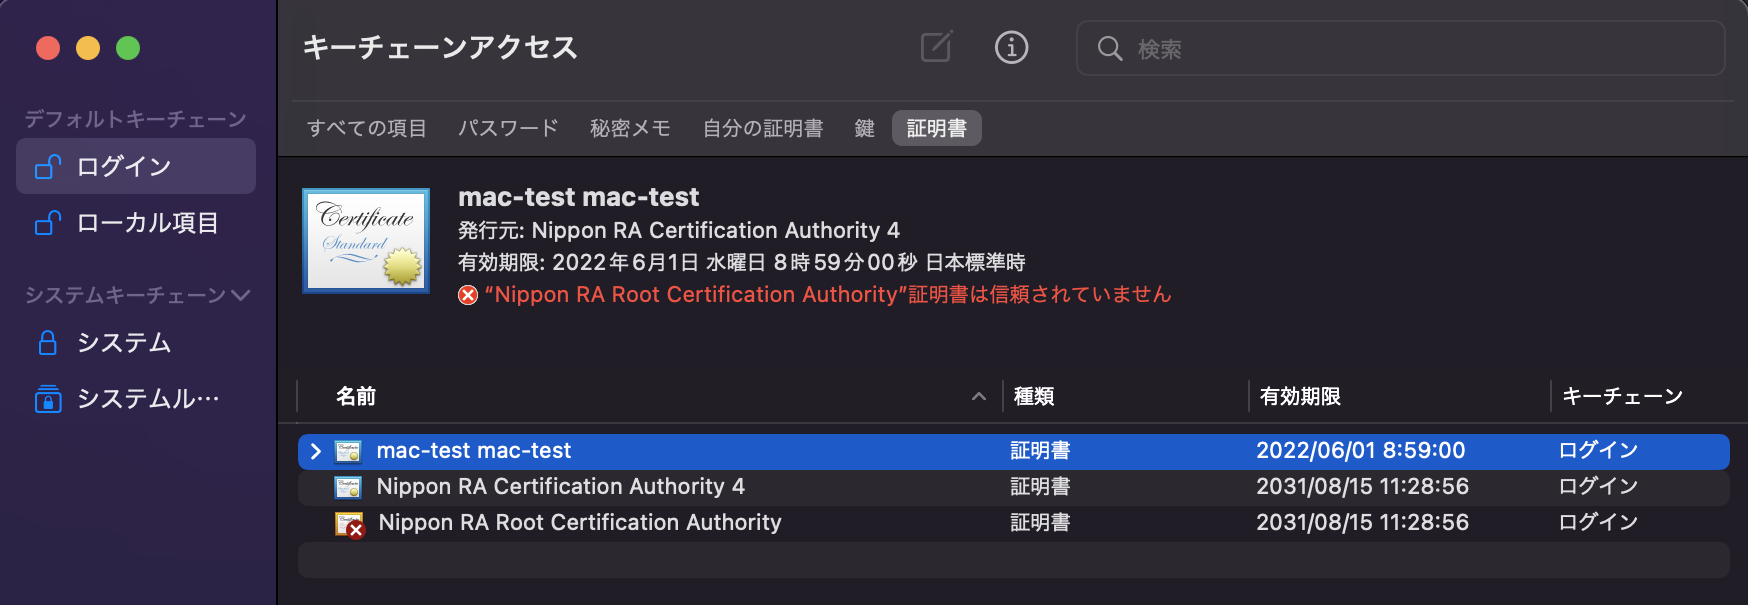Select the 自分の証明書 tab
Screen dimensions: 1748x605
click(x=762, y=128)
